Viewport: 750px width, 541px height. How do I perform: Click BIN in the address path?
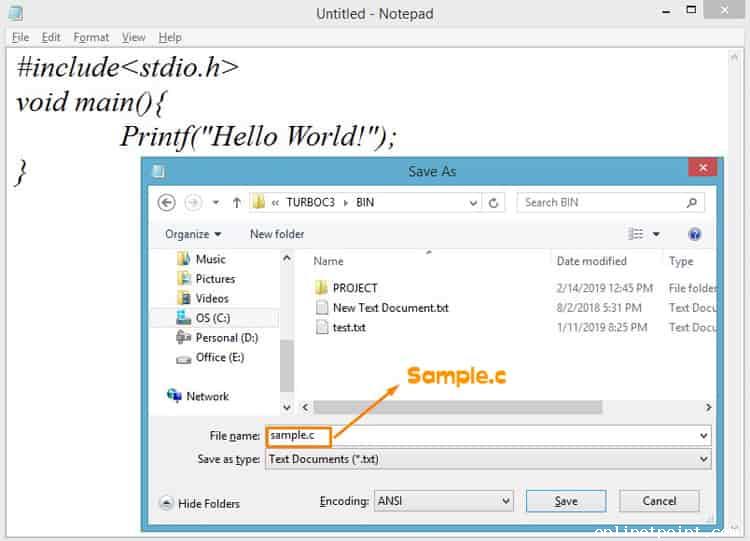click(365, 202)
